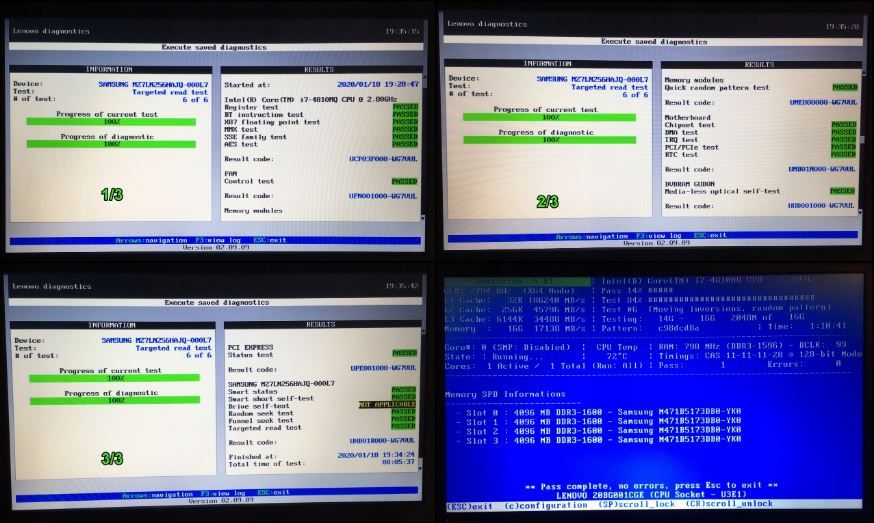Click '(SP)scroll_lock' in MemTest footer

click(x=637, y=504)
